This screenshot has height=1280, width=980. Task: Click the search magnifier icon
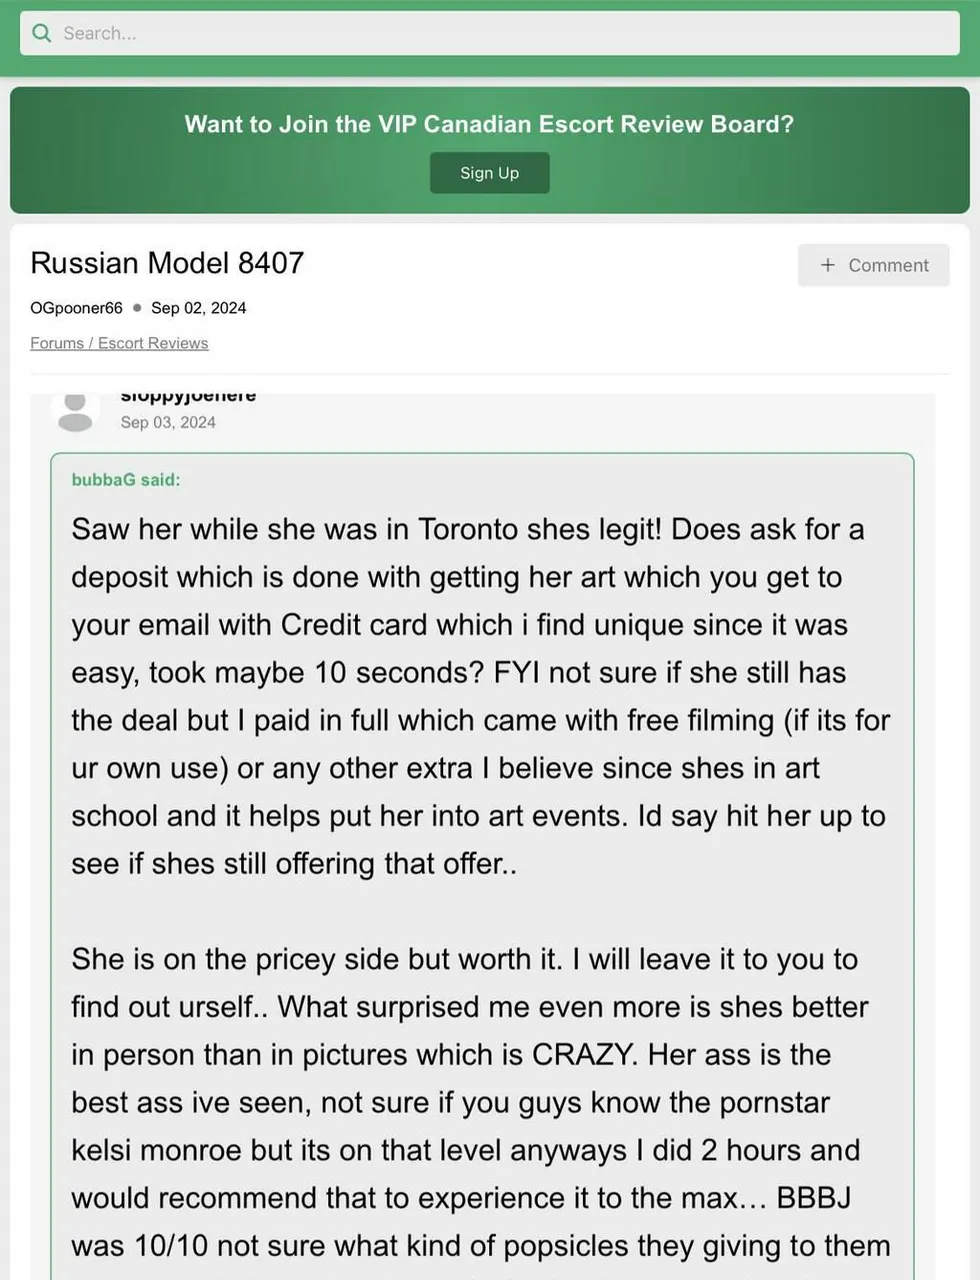coord(41,33)
